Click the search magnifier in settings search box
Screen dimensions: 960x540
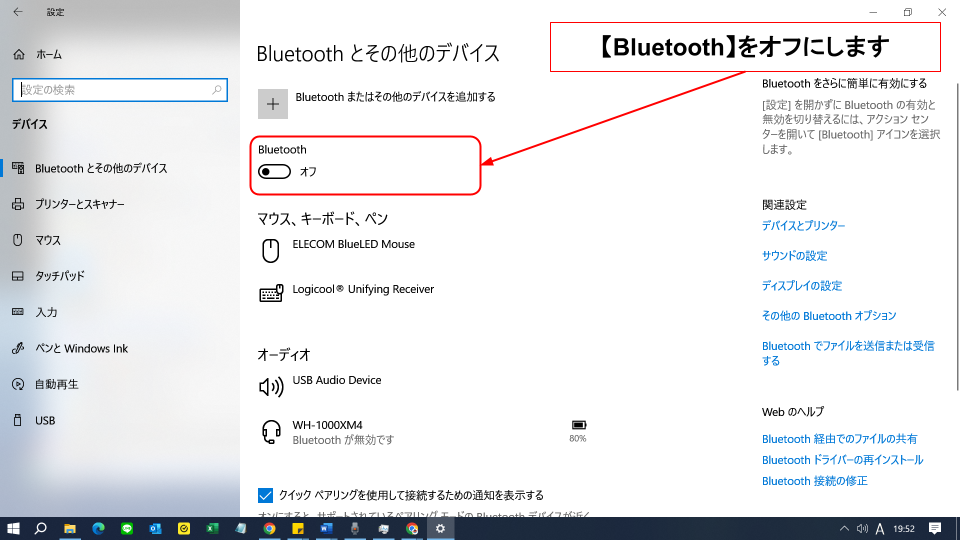[217, 90]
